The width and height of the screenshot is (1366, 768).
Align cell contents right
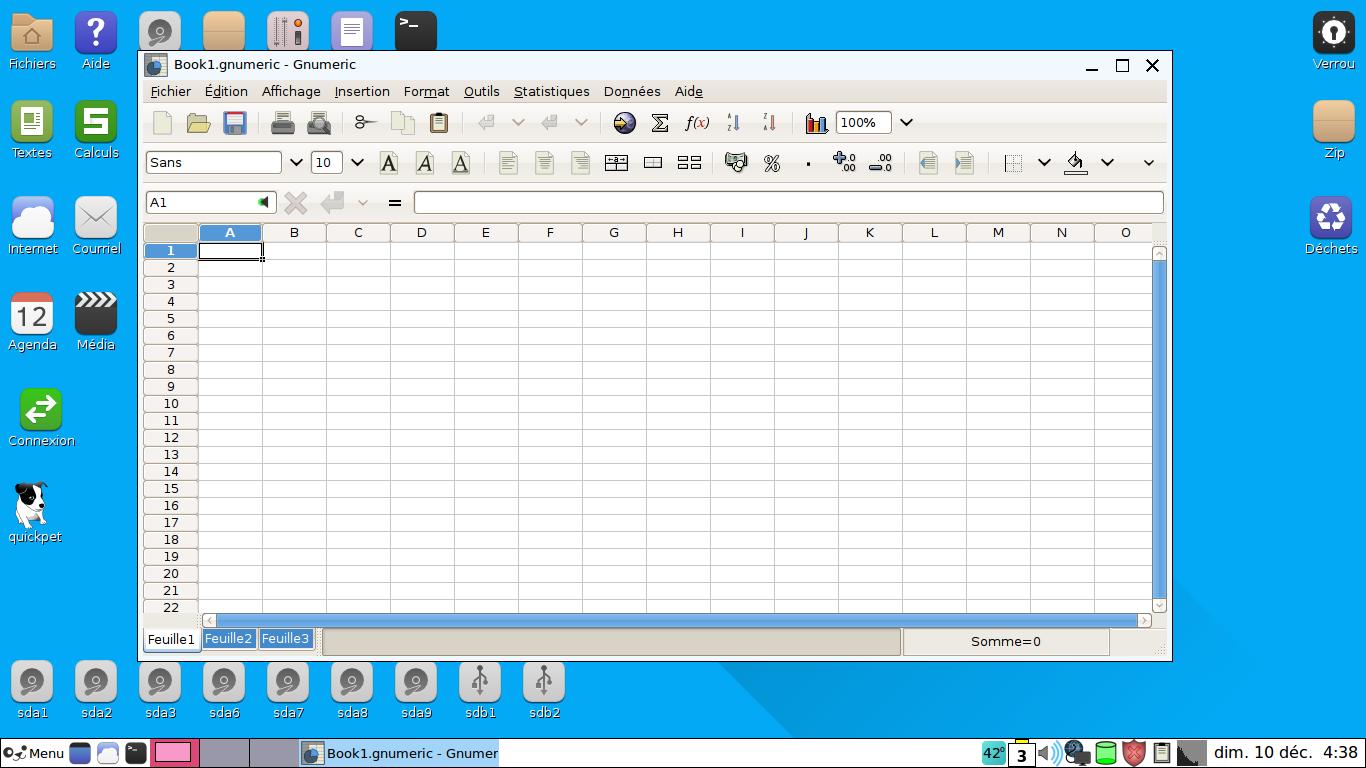coord(580,162)
